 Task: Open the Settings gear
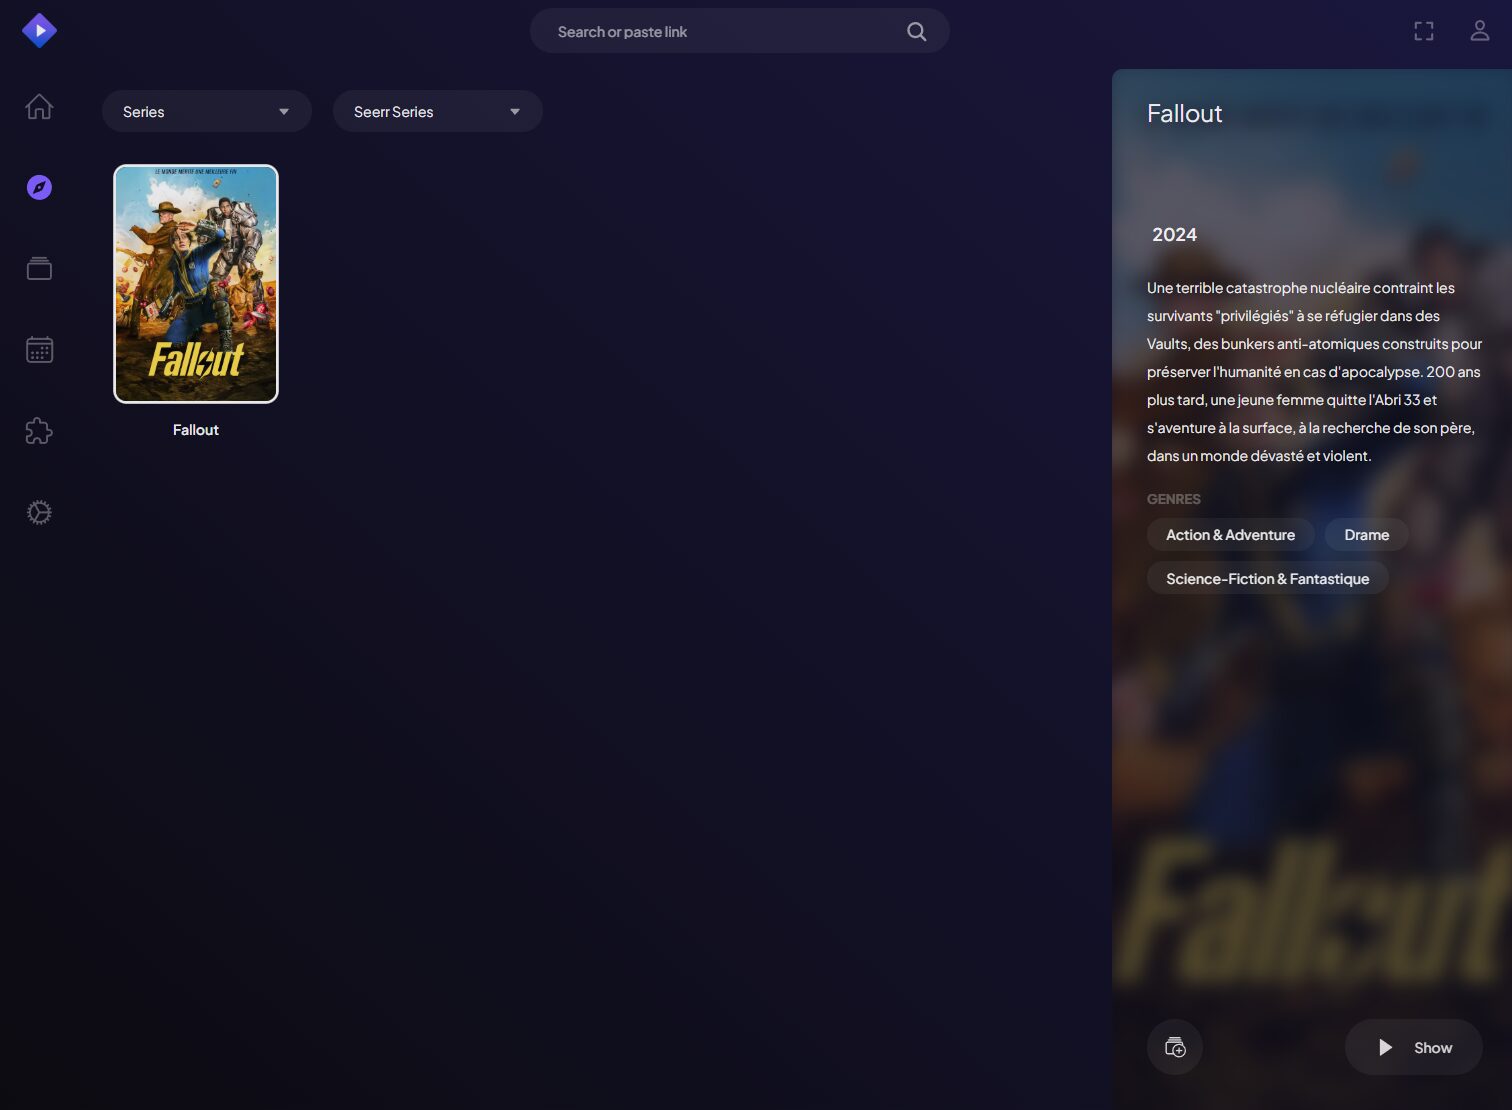coord(39,512)
